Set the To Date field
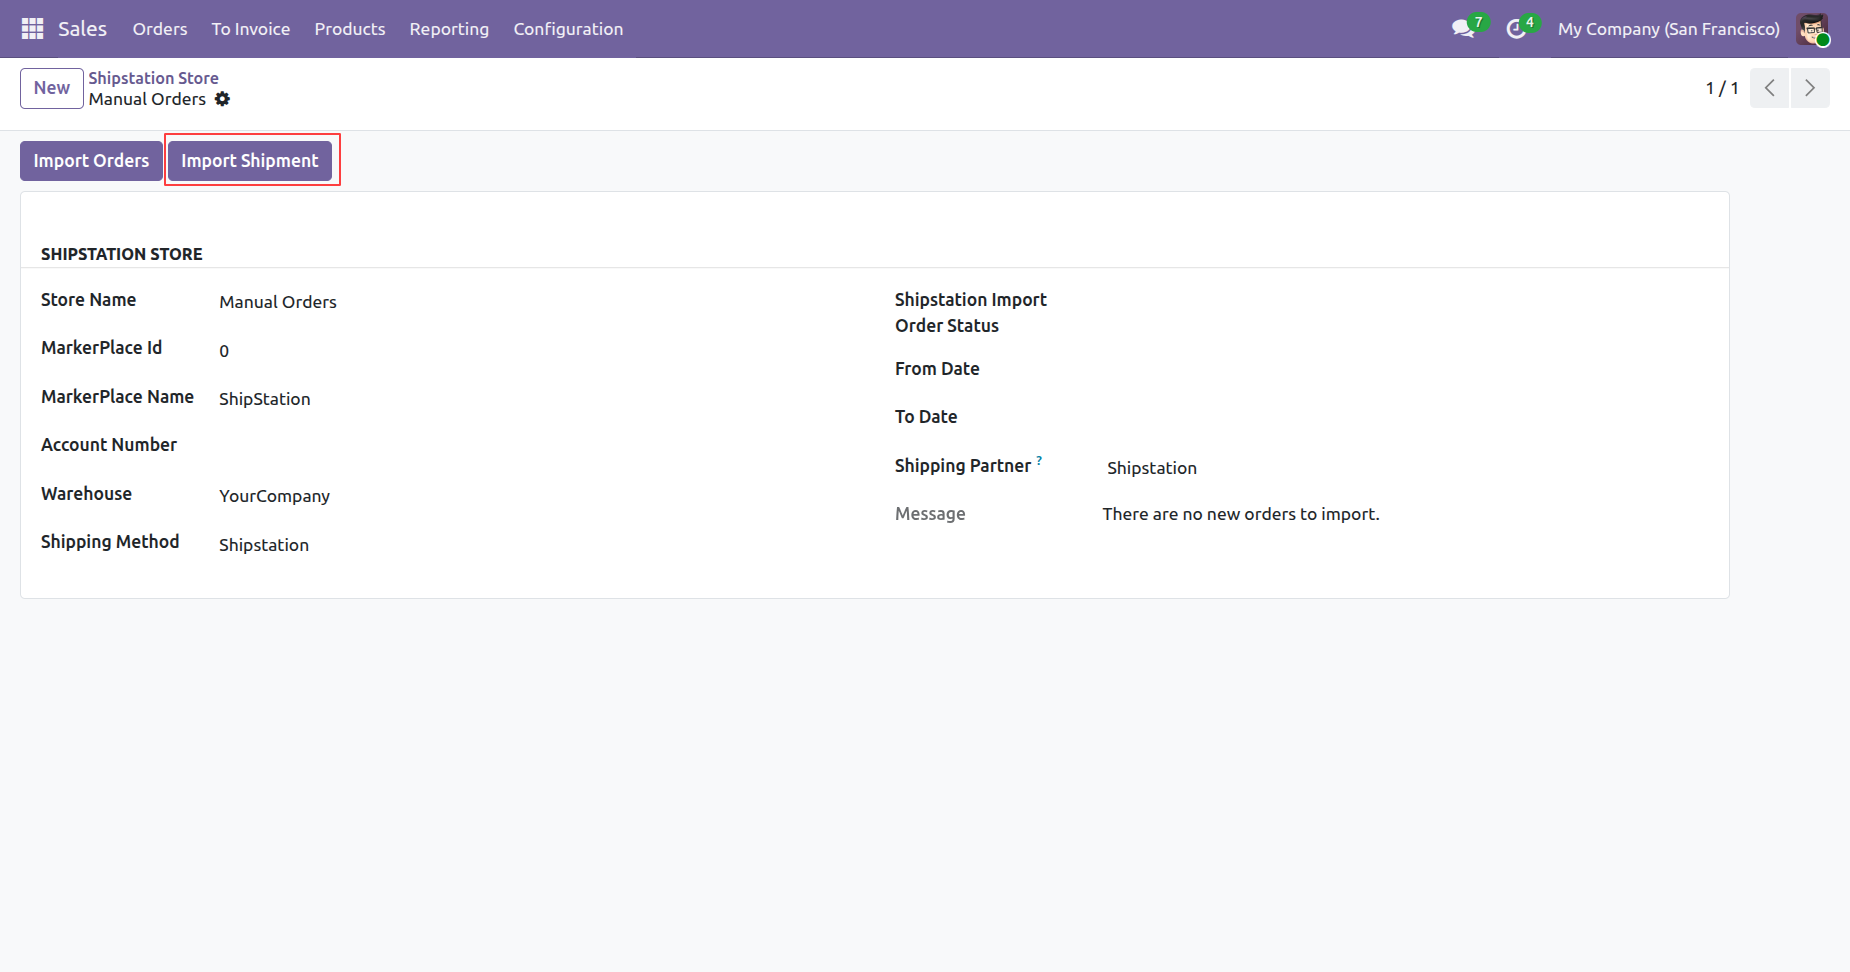Viewport: 1850px width, 972px height. click(1405, 418)
